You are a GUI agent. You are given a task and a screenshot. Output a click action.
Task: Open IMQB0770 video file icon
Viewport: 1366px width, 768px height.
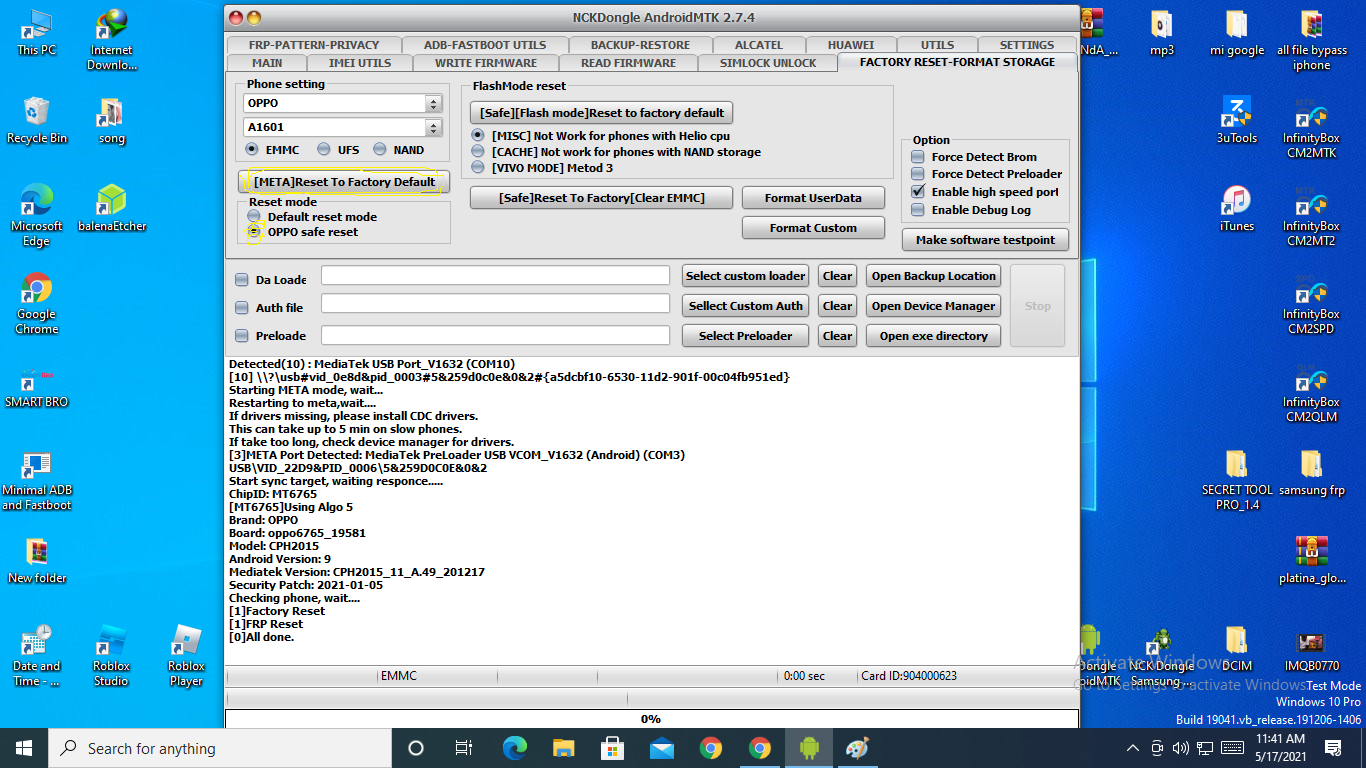1311,649
